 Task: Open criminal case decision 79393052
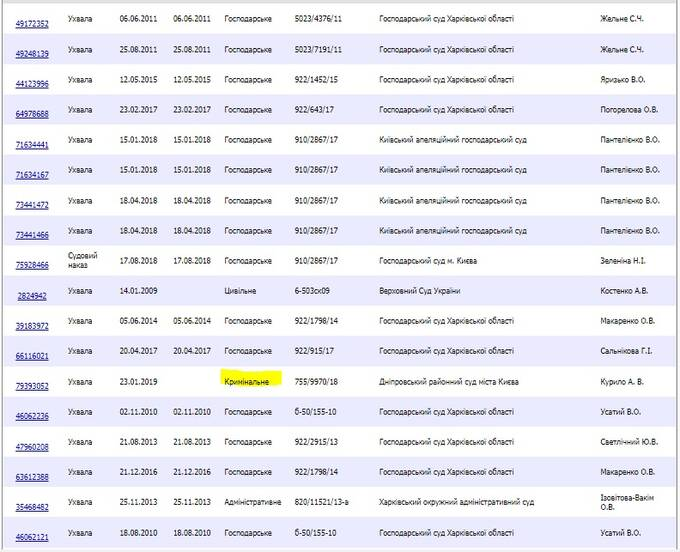[33, 385]
